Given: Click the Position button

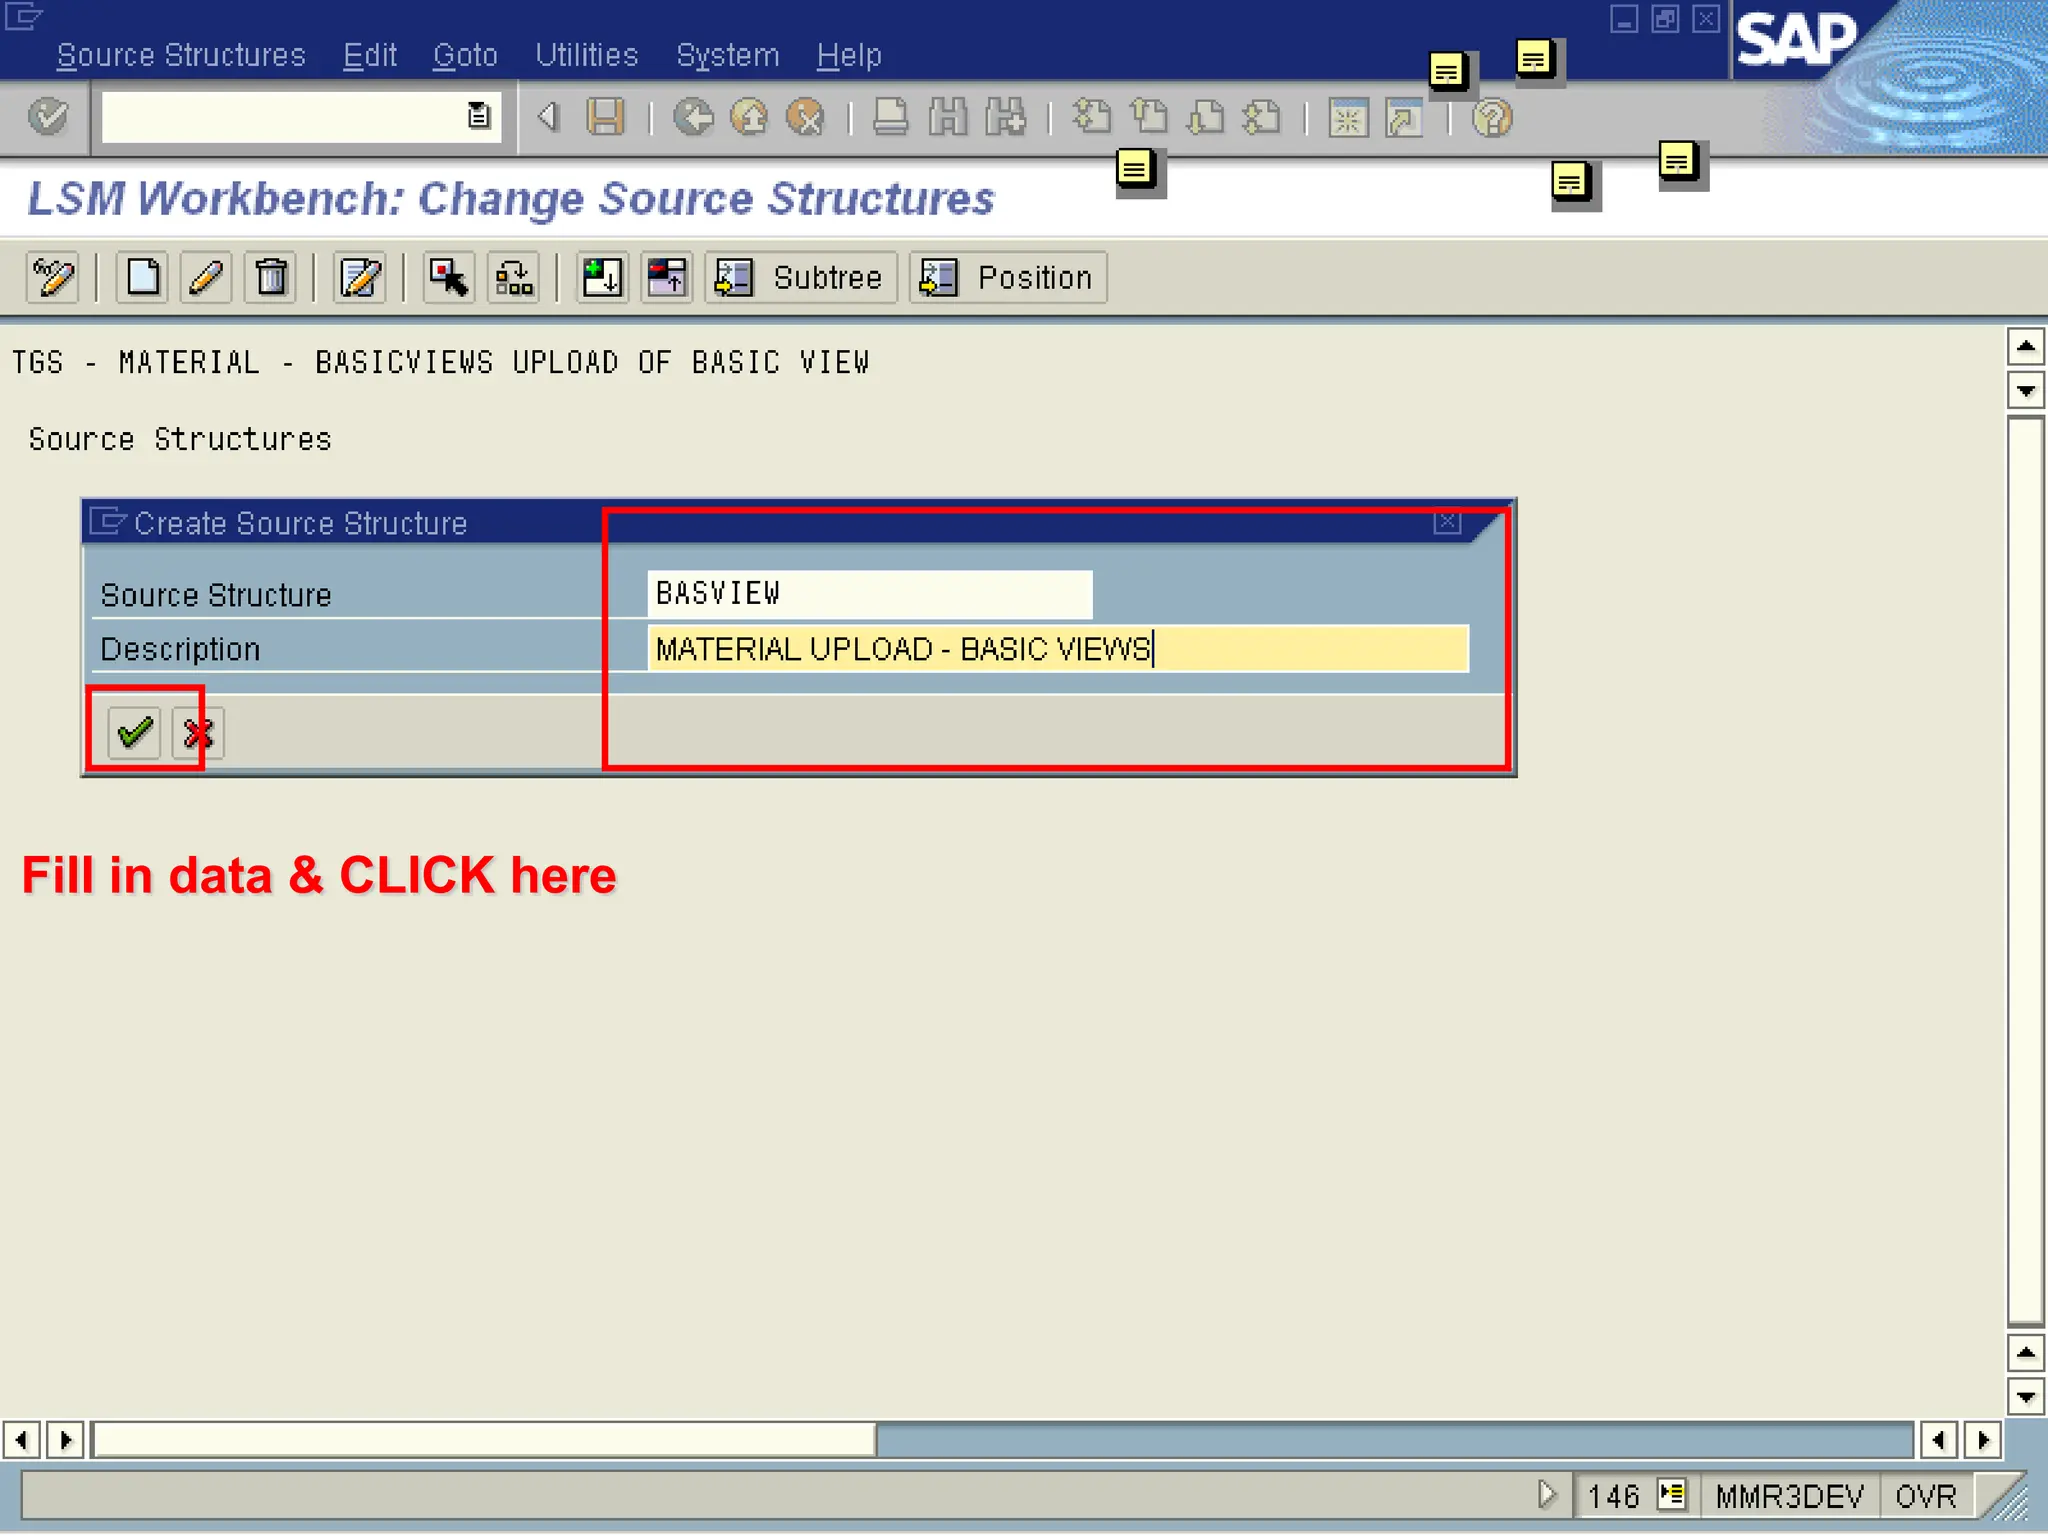Looking at the screenshot, I should pyautogui.click(x=1008, y=277).
